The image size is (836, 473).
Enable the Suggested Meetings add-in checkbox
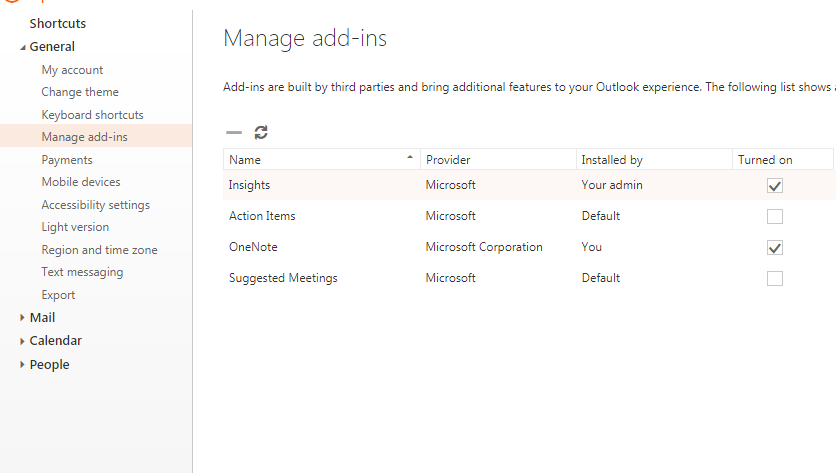click(x=775, y=278)
